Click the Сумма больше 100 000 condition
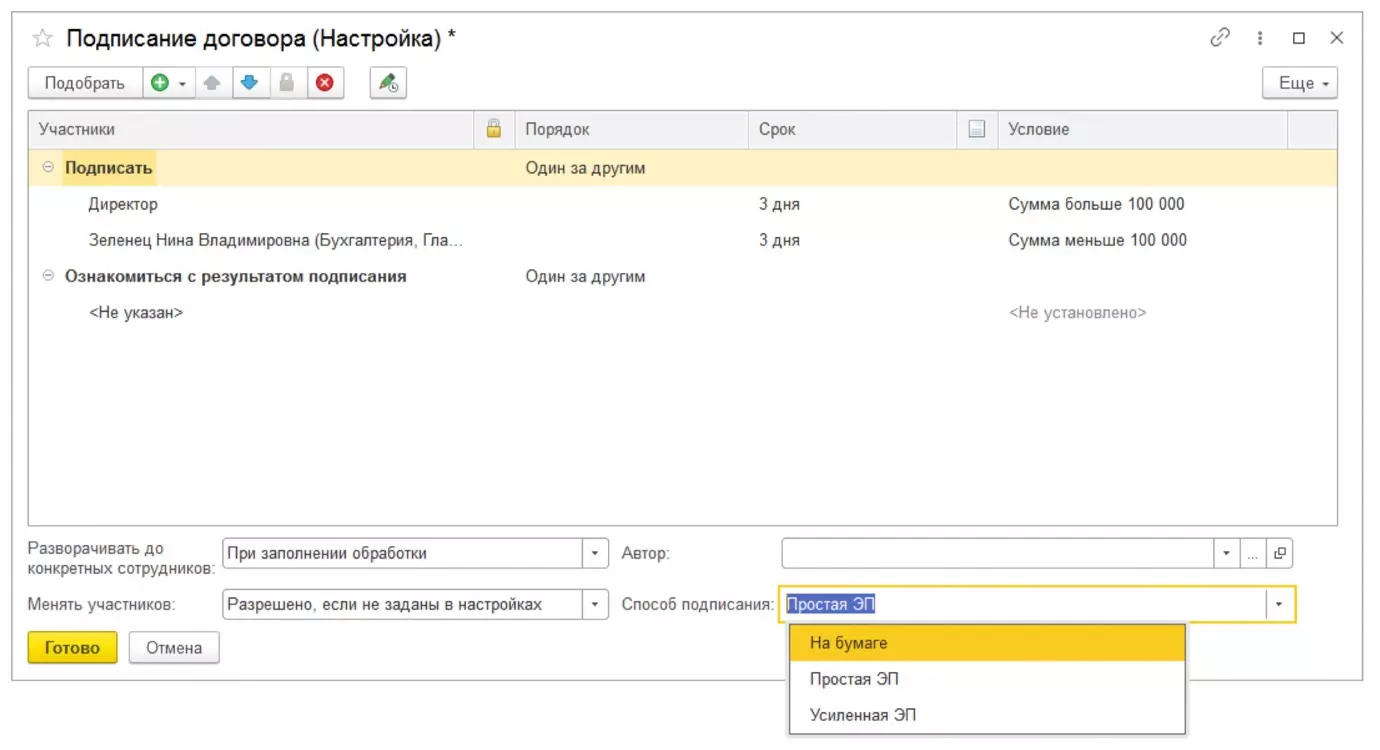The width and height of the screenshot is (1380, 750). click(1097, 204)
